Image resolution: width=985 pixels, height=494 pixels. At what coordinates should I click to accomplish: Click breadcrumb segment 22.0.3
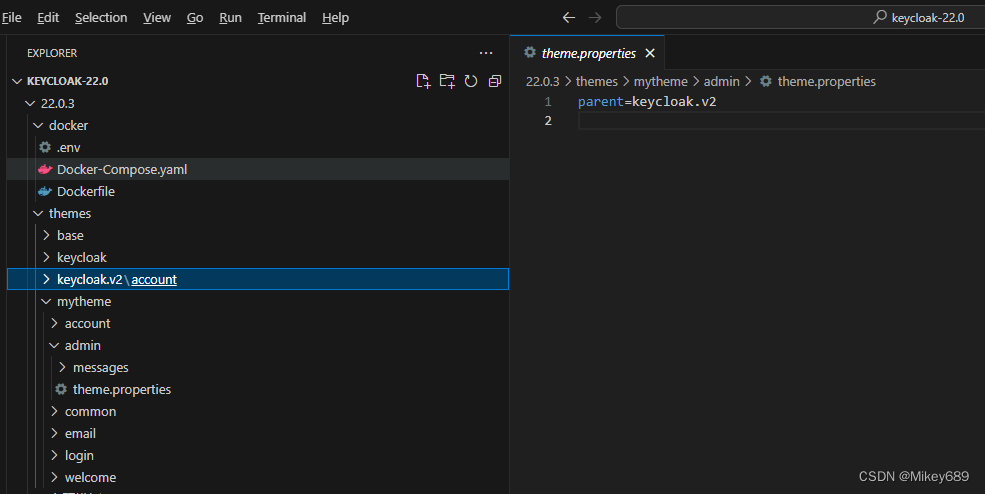pyautogui.click(x=542, y=81)
